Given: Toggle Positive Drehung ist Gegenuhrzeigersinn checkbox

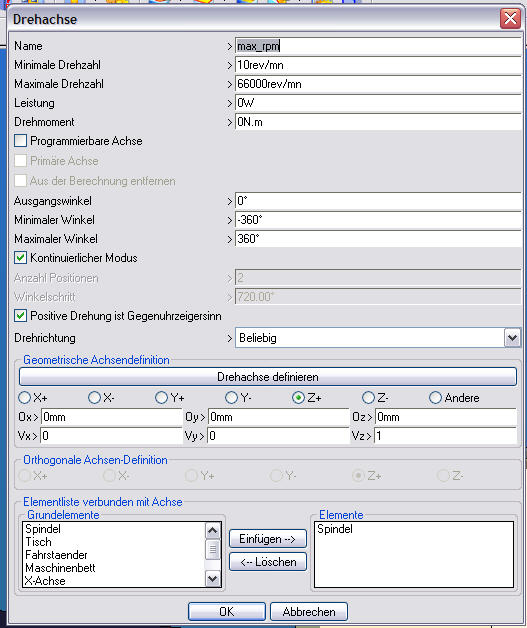Looking at the screenshot, I should click(20, 316).
